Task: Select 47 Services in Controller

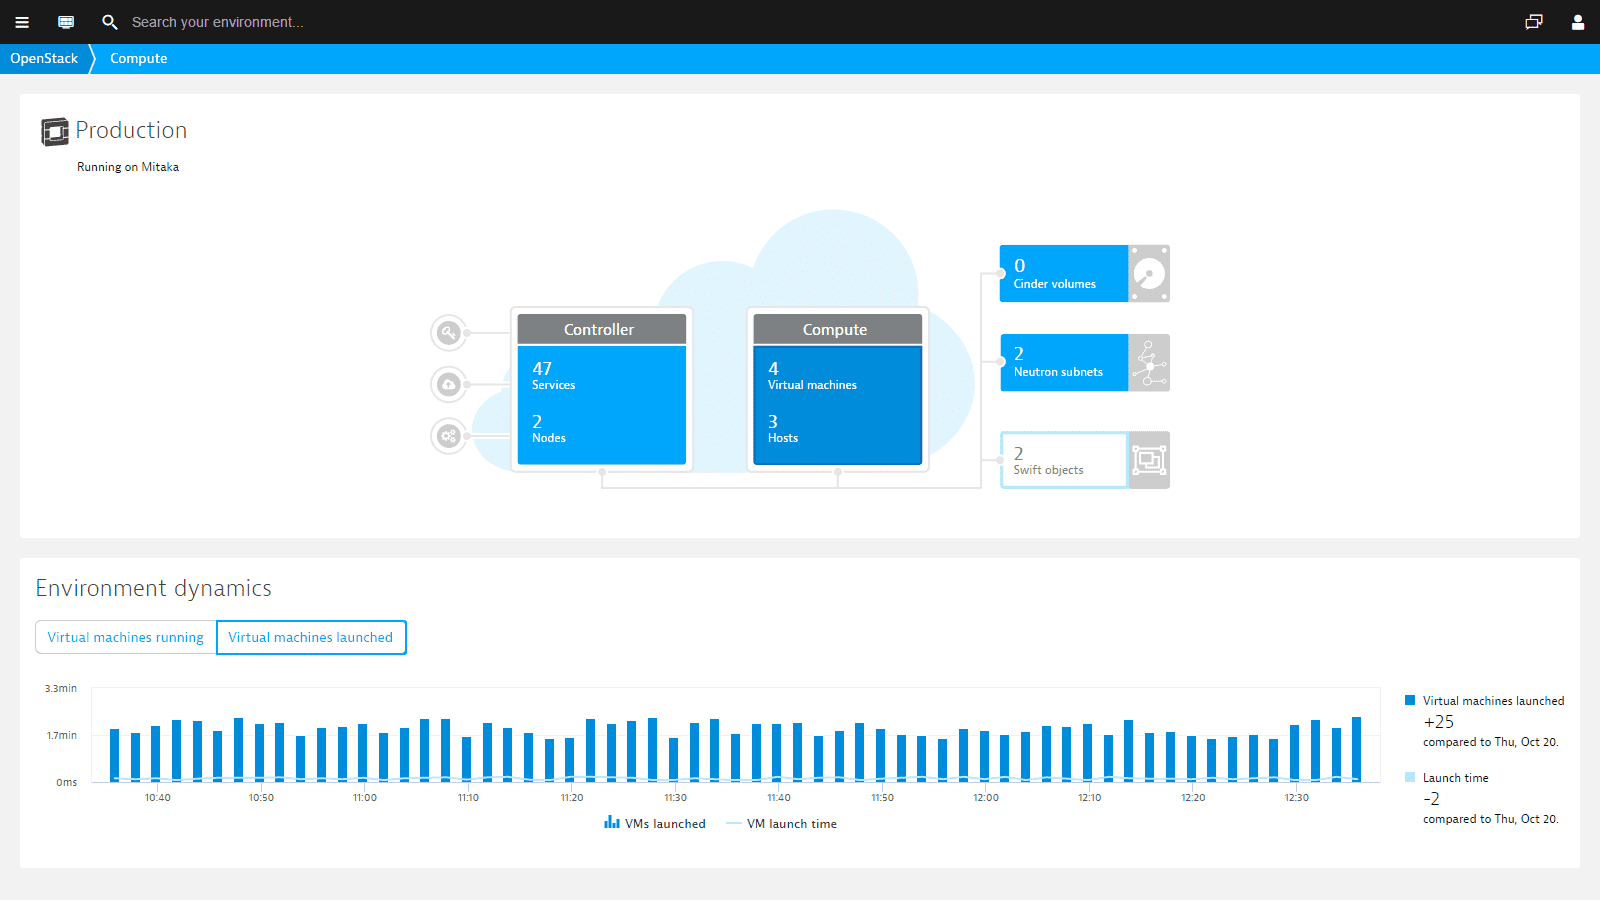Action: click(553, 375)
